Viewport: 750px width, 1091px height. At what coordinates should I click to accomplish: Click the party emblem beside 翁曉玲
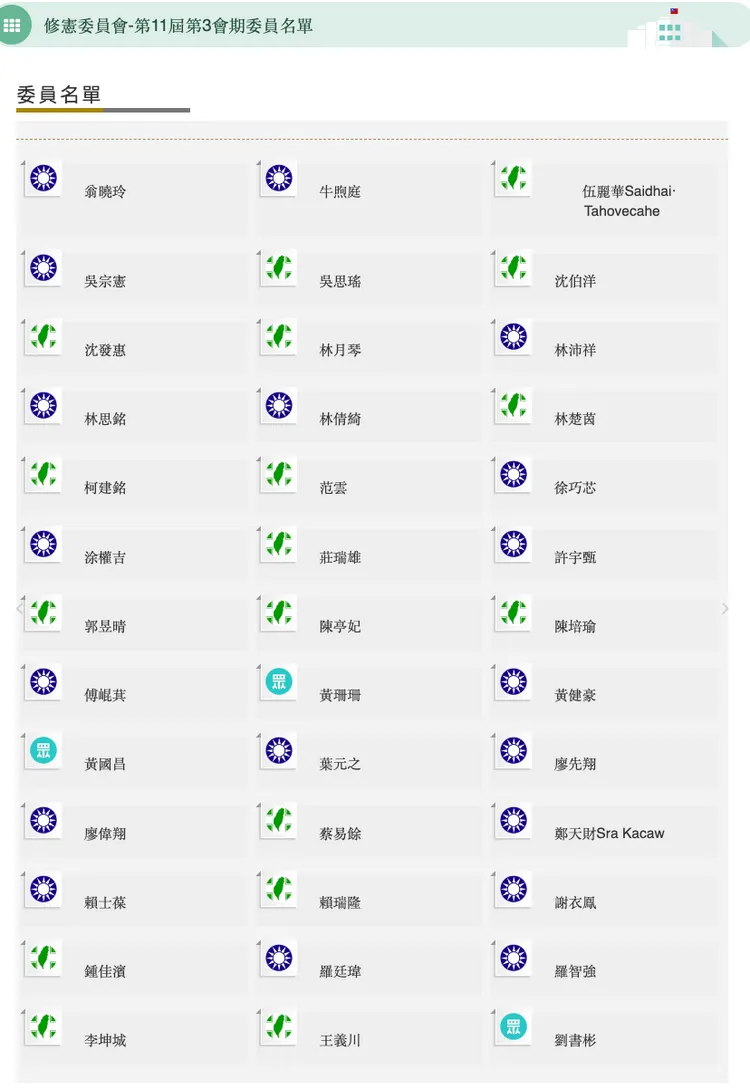pyautogui.click(x=43, y=179)
